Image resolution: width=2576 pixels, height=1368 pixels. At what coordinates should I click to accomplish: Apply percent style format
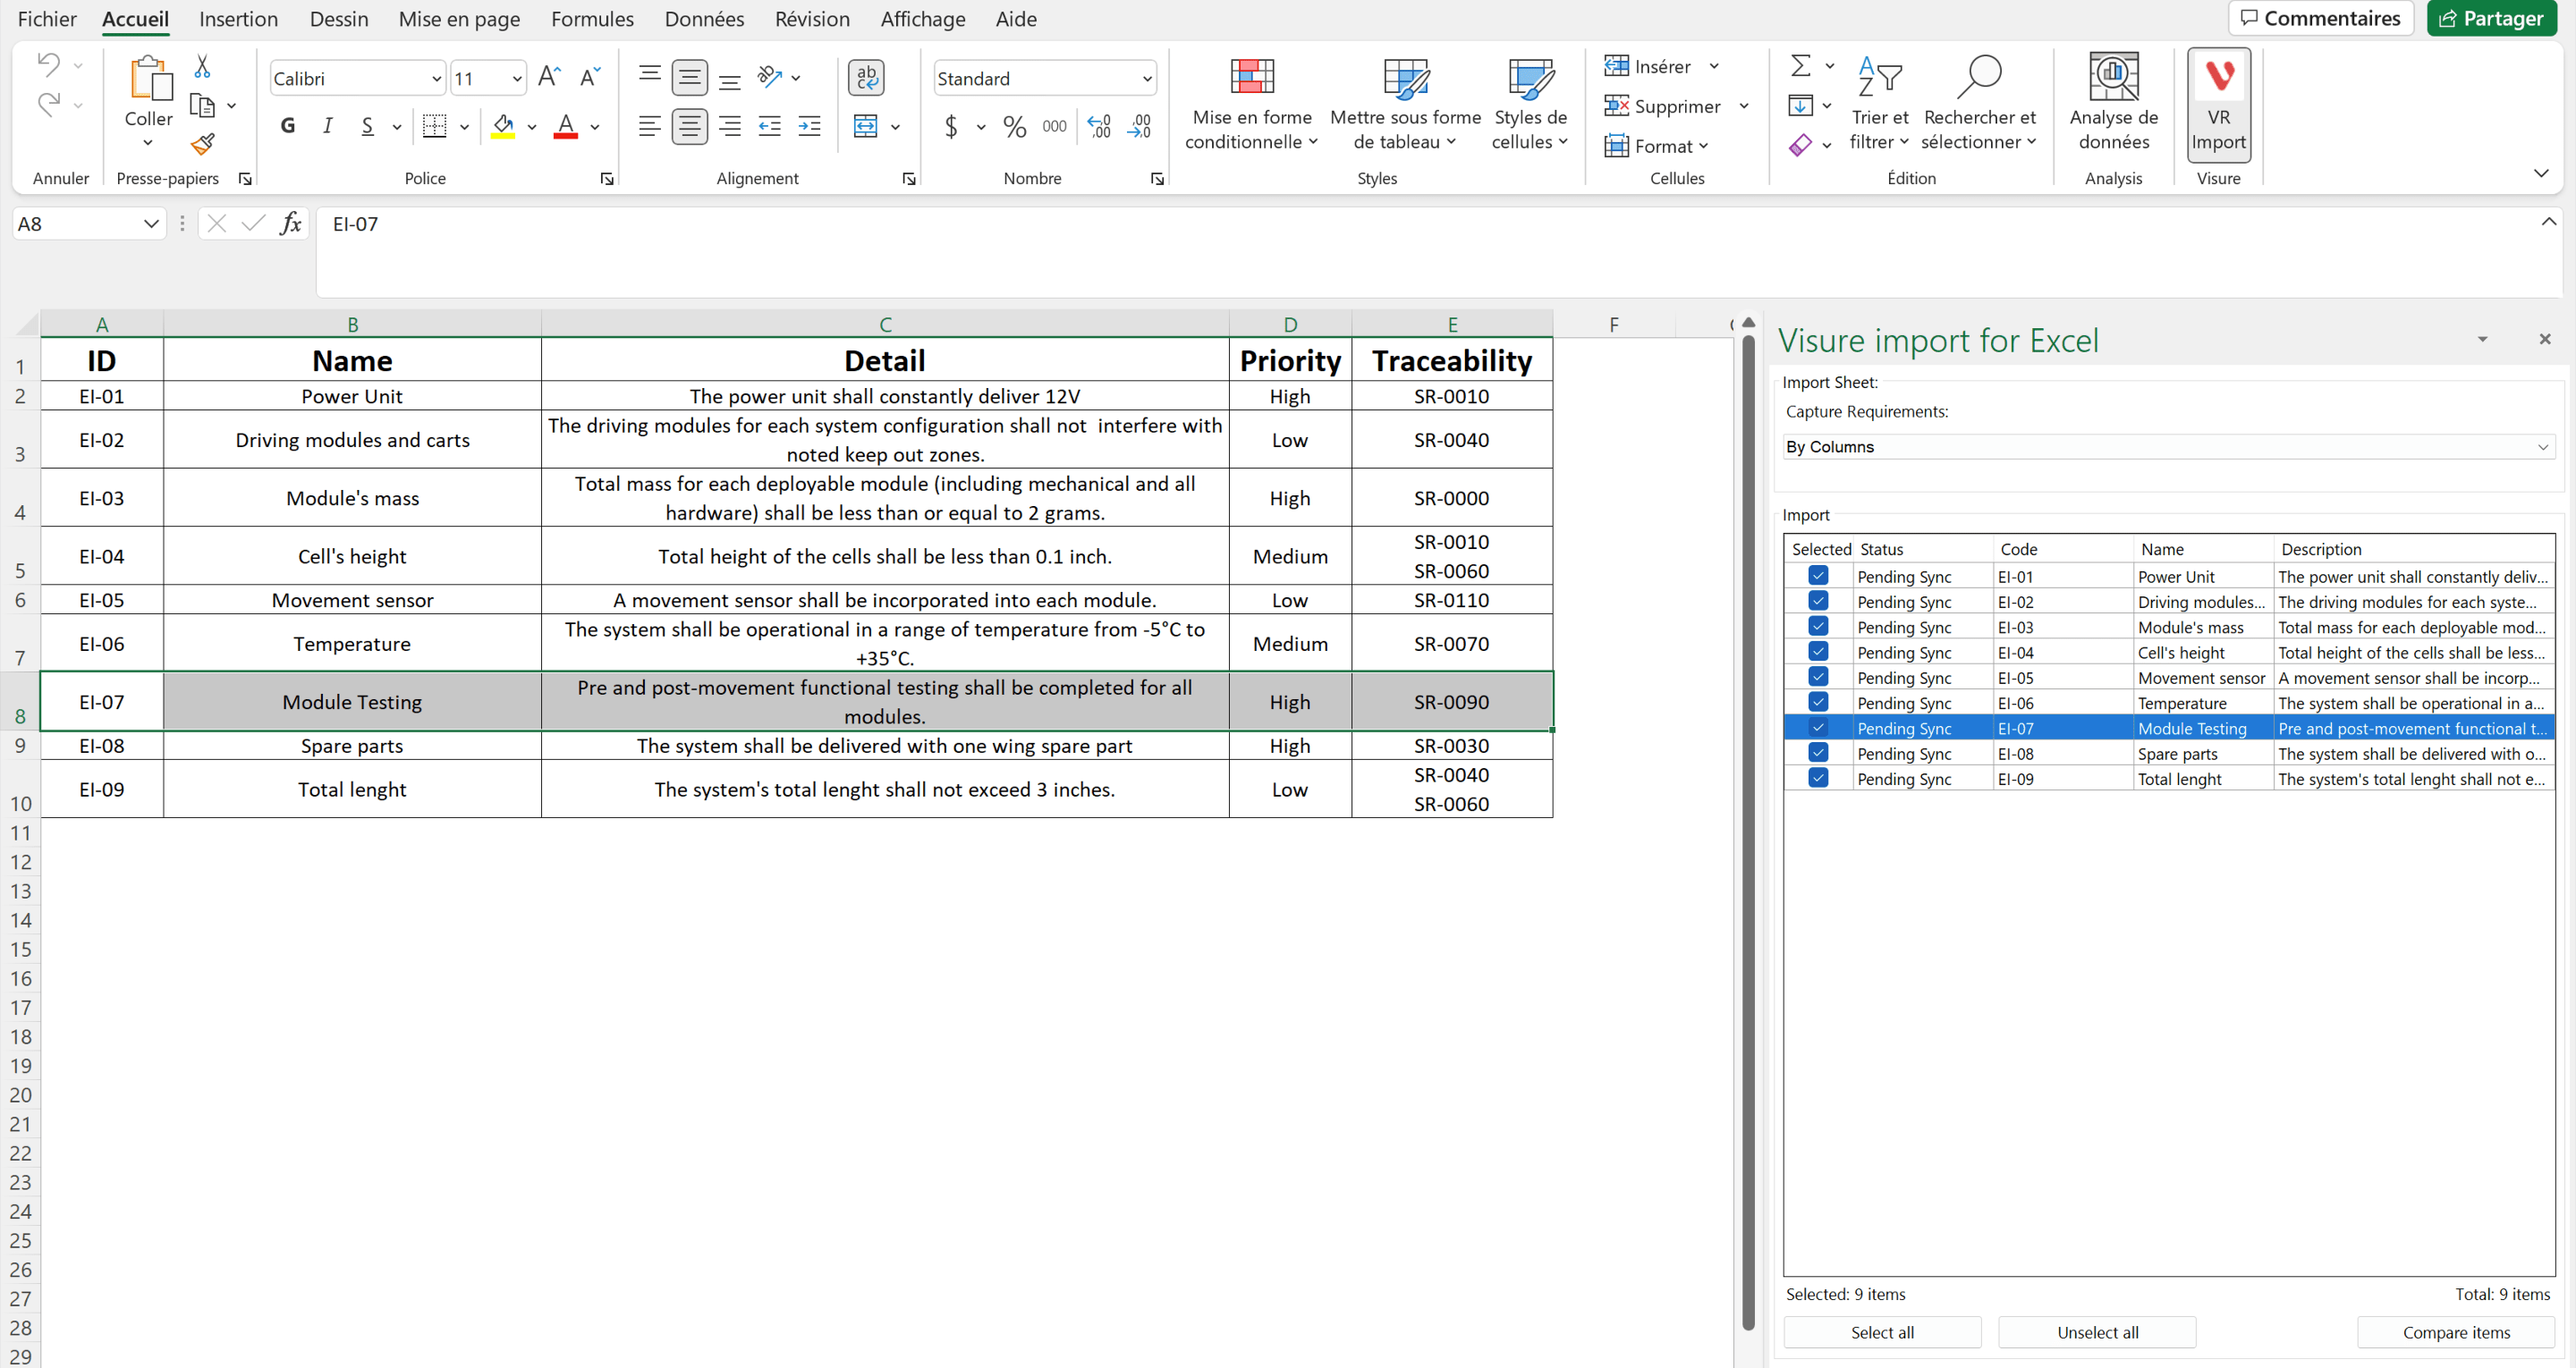1014,127
